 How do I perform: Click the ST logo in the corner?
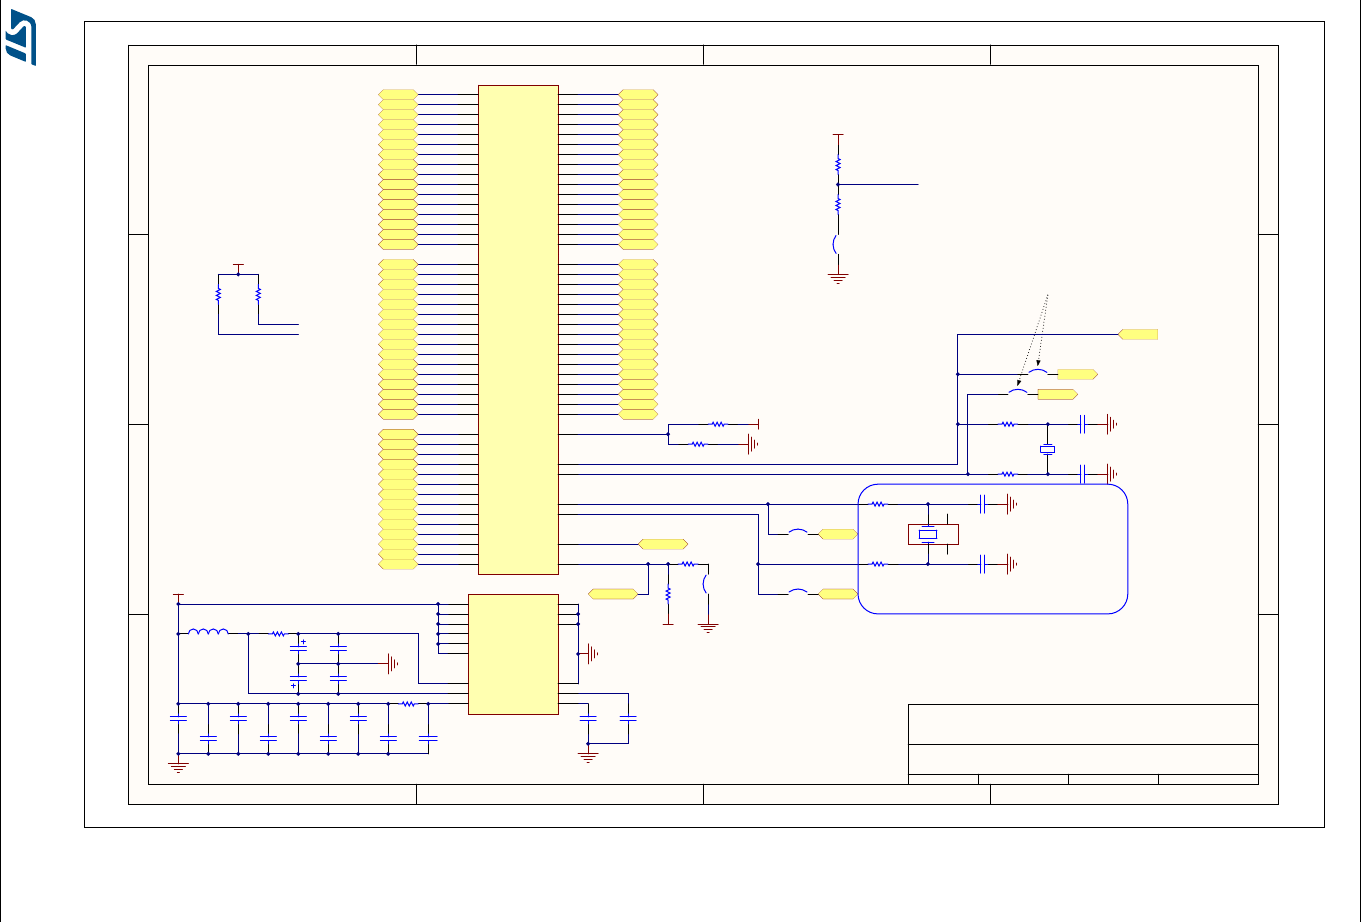click(x=22, y=42)
